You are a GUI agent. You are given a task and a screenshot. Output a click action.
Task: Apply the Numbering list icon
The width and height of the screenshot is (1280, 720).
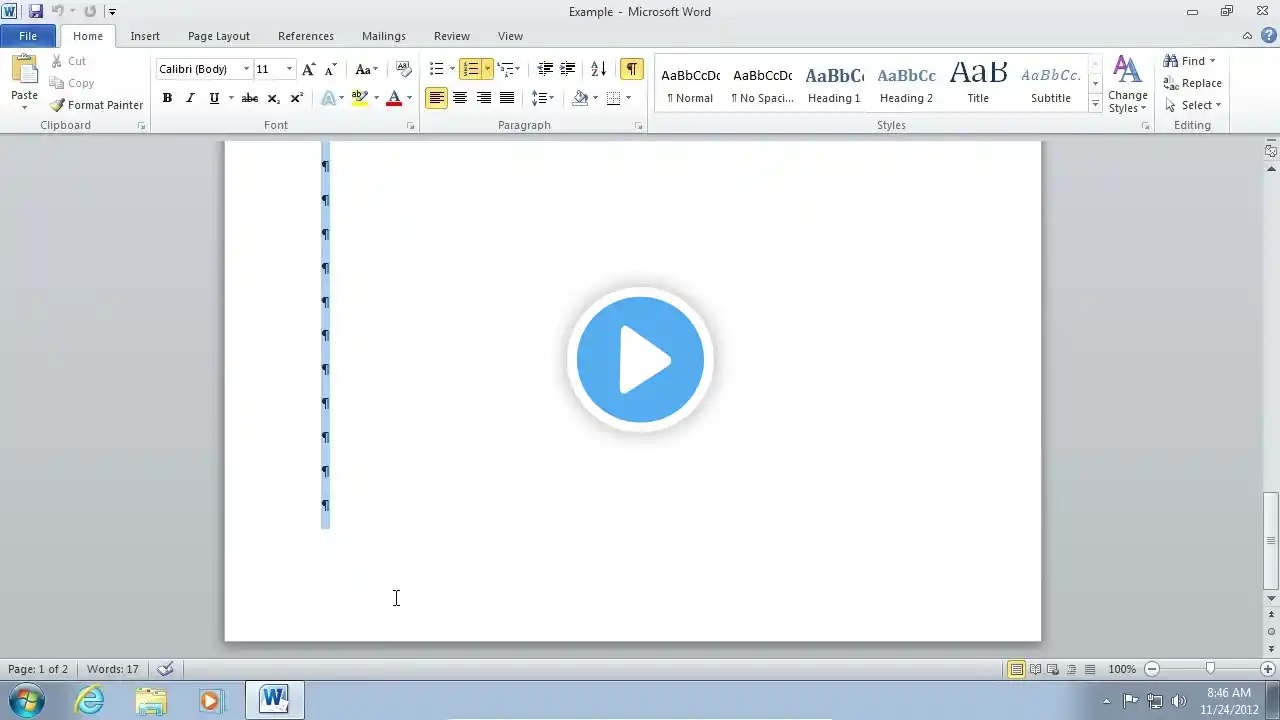point(471,69)
